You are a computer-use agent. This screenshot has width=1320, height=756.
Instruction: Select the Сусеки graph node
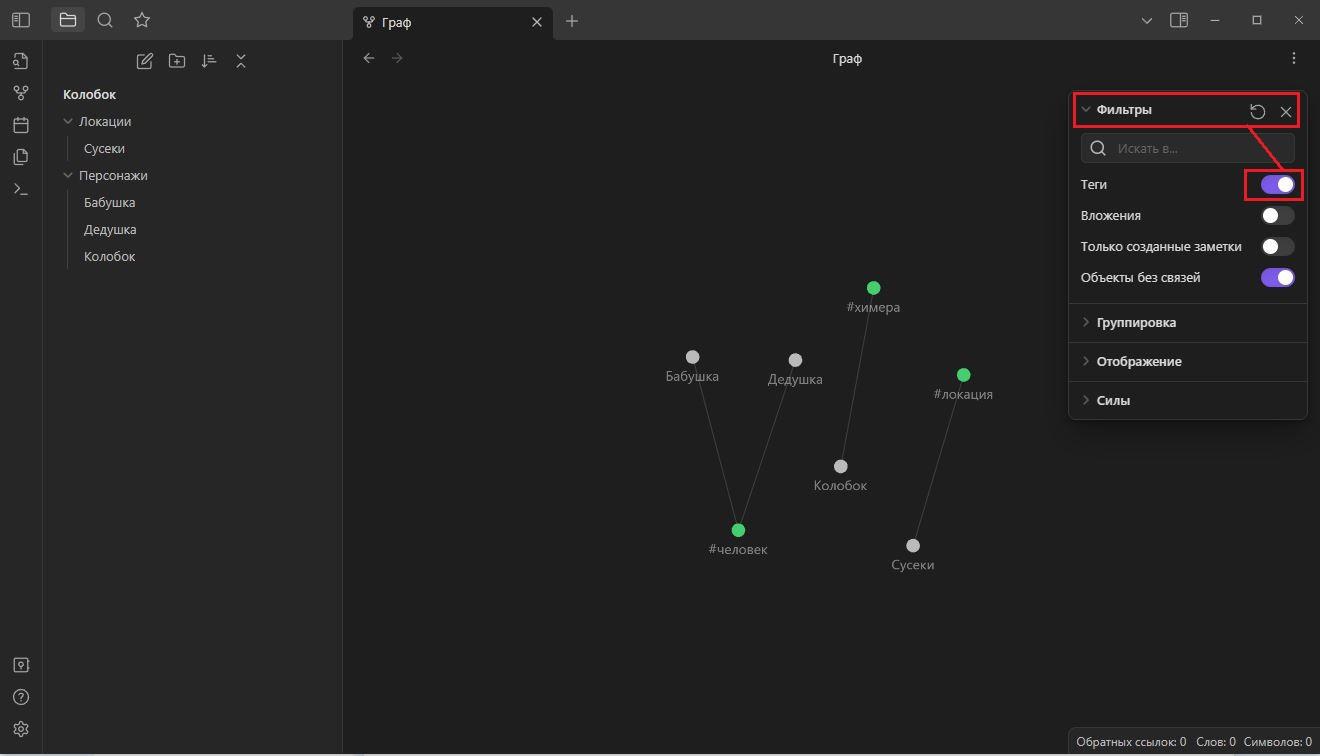tap(913, 546)
